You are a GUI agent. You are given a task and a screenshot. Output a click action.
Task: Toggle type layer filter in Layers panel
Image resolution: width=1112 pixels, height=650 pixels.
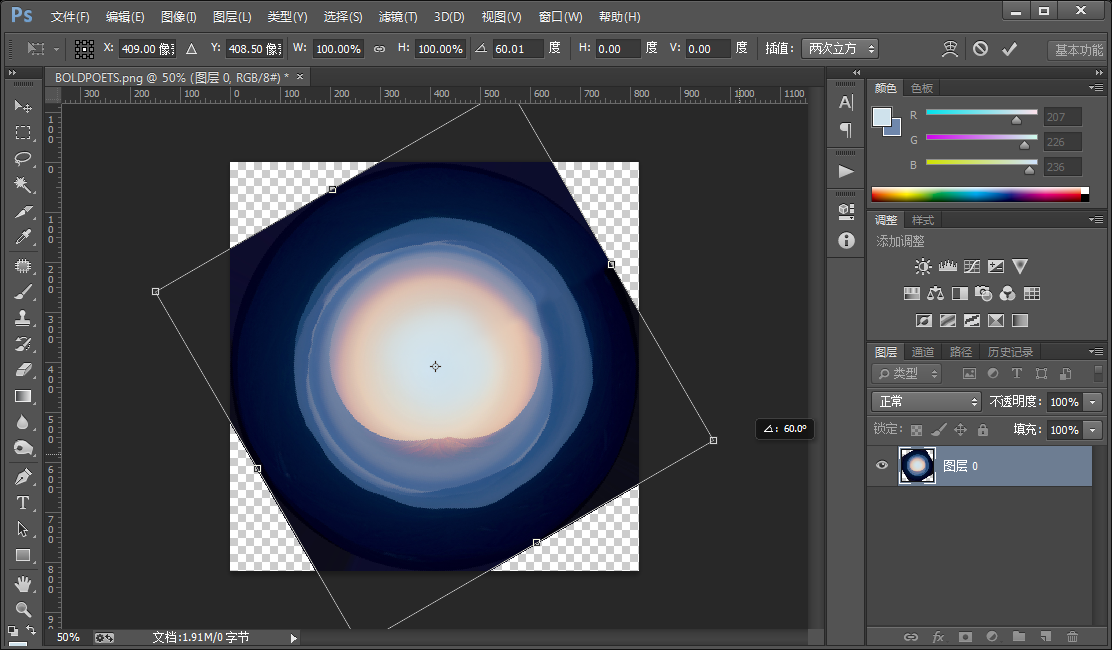point(1016,374)
